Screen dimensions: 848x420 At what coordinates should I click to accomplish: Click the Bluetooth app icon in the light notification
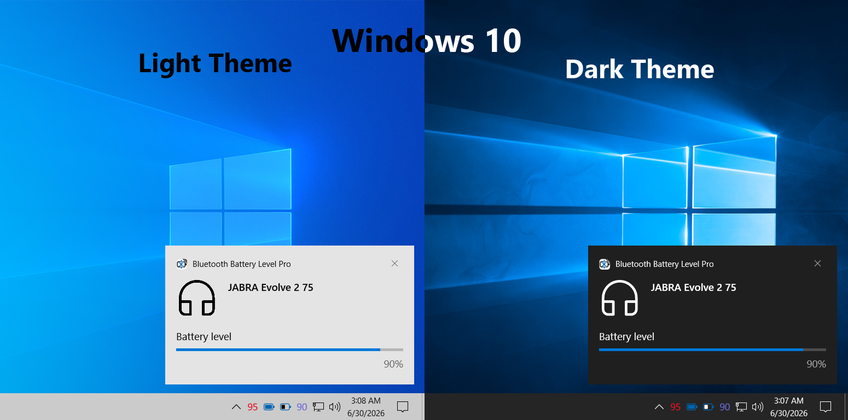182,264
